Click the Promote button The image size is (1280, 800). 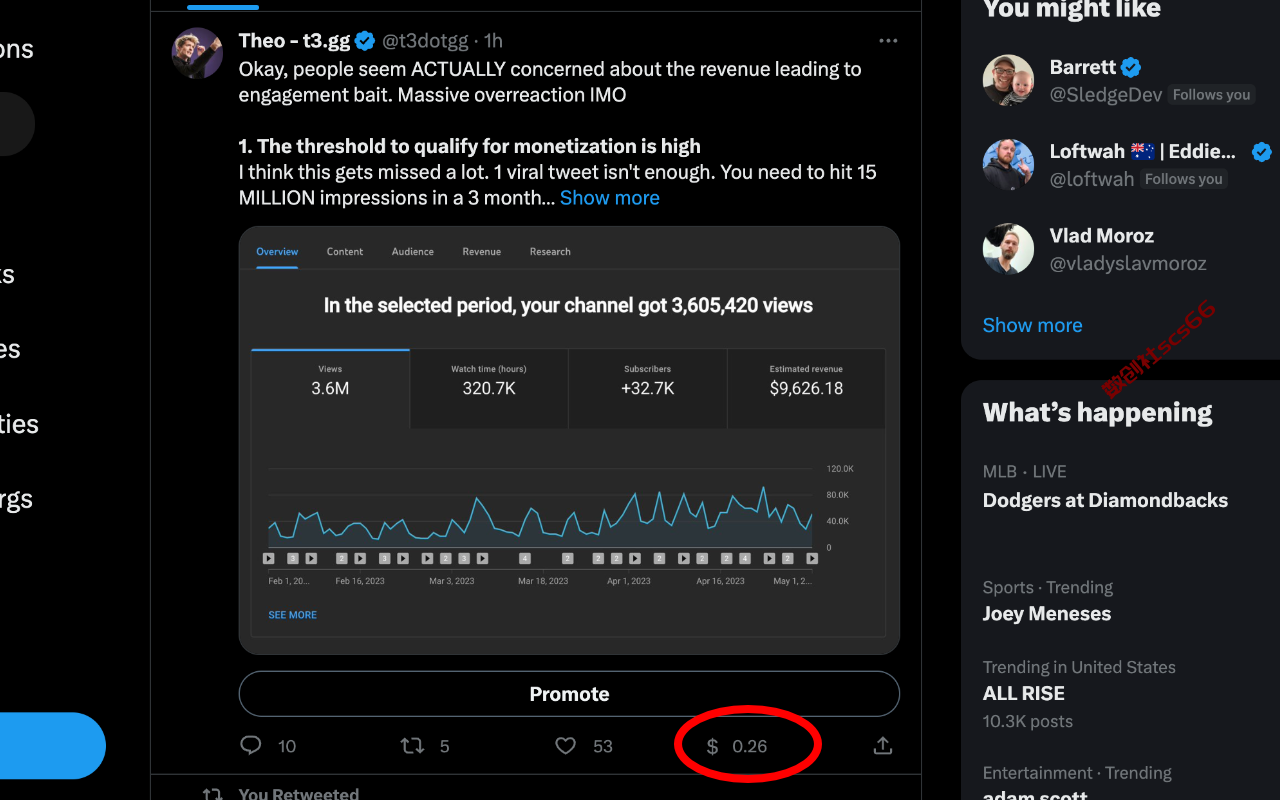[569, 694]
